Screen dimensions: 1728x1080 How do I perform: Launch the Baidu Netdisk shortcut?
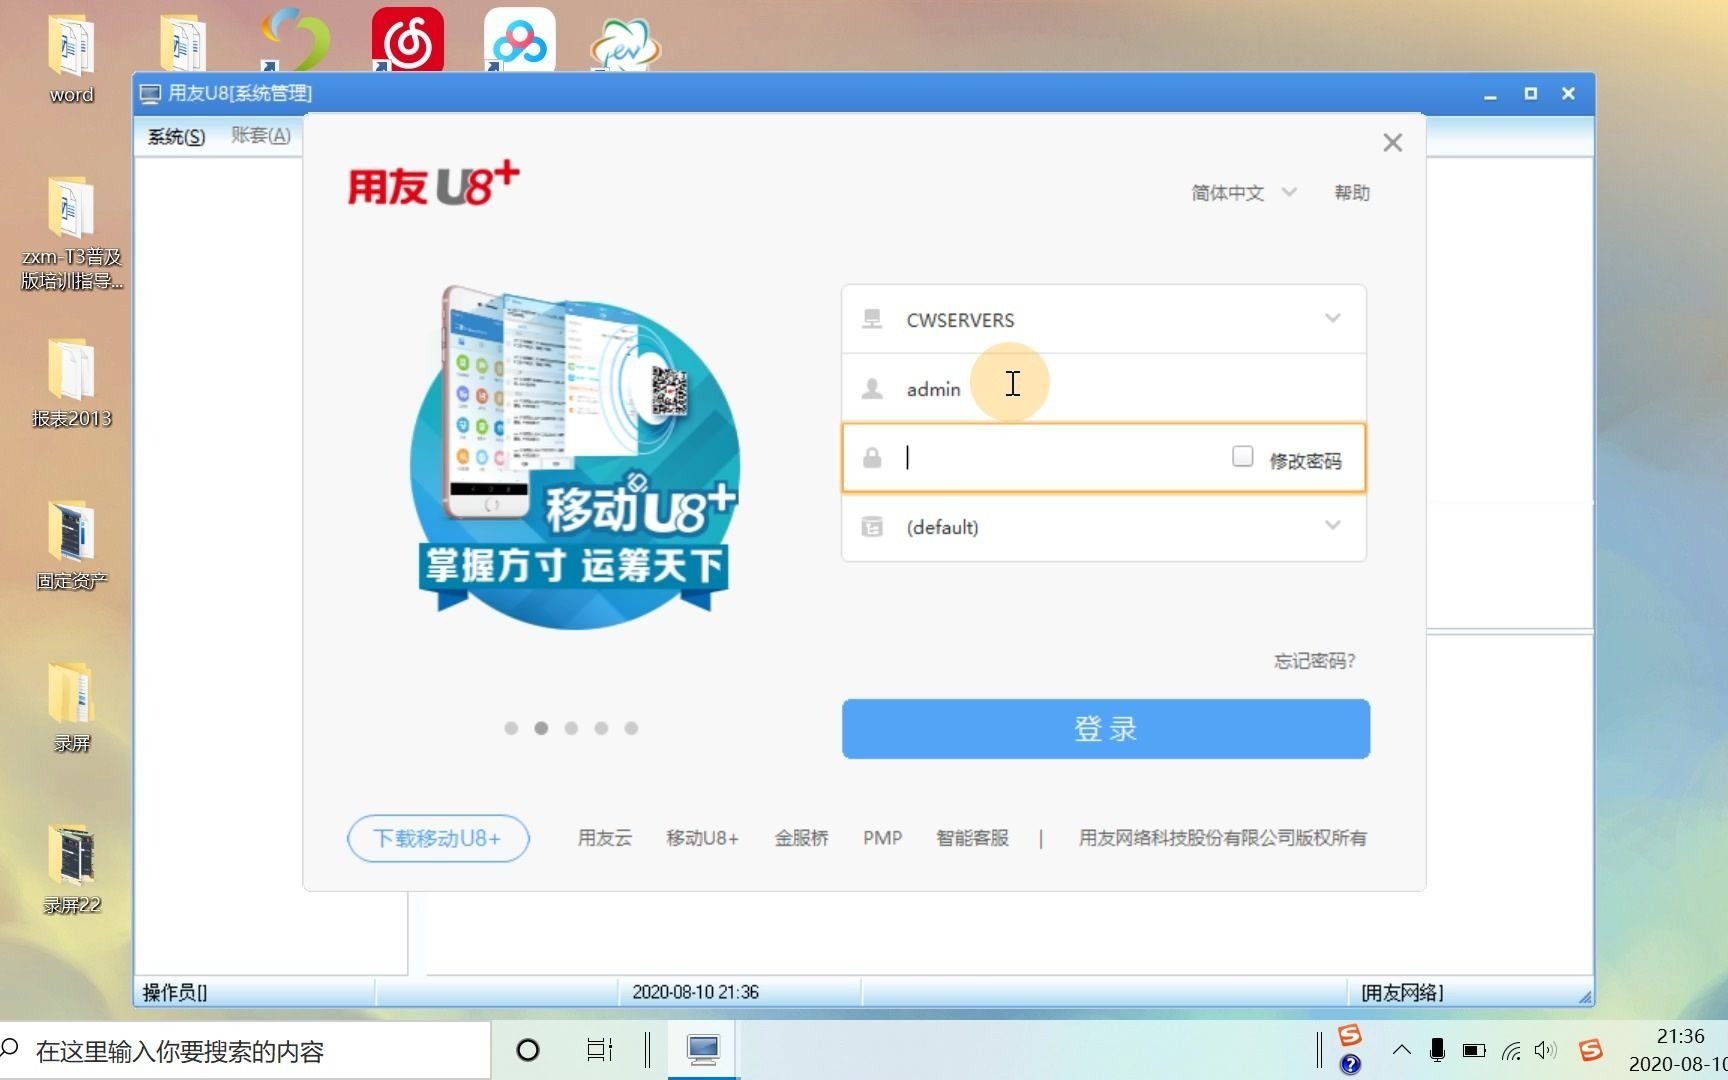[519, 40]
